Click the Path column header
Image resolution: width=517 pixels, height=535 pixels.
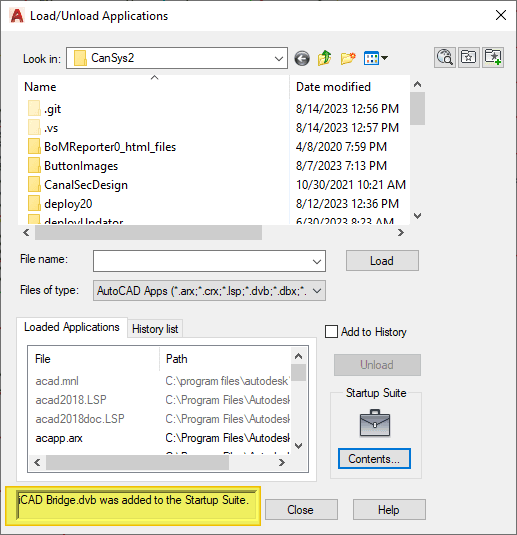click(x=225, y=359)
